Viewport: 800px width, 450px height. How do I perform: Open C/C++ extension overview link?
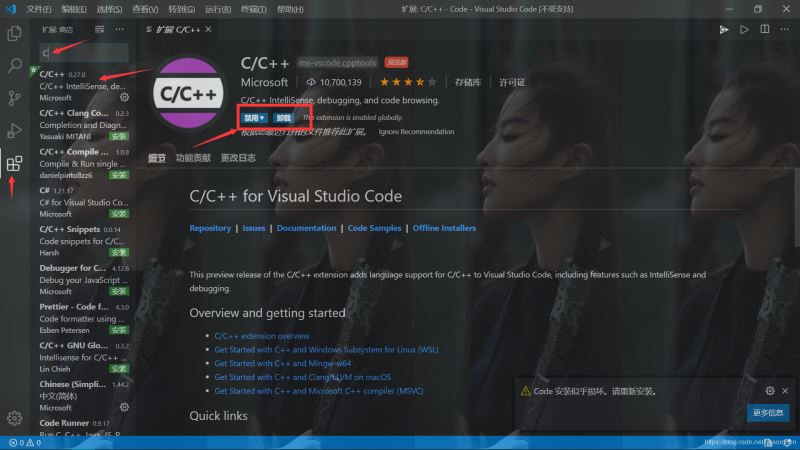click(x=262, y=336)
